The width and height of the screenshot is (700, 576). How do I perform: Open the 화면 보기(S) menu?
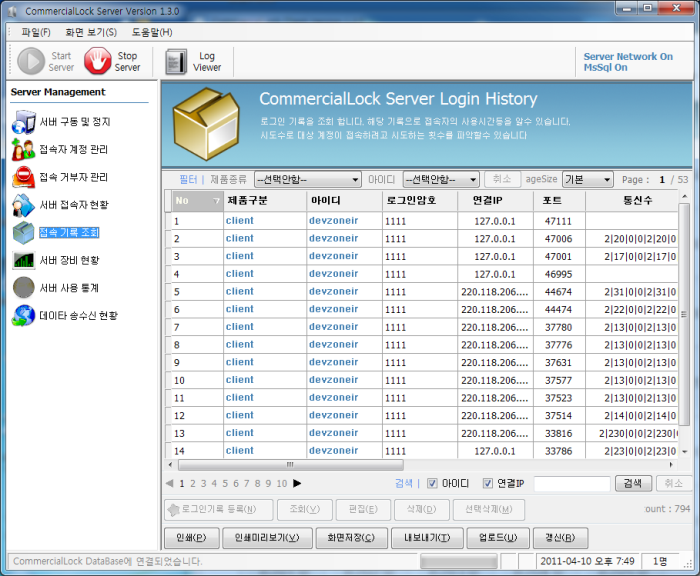coord(91,32)
